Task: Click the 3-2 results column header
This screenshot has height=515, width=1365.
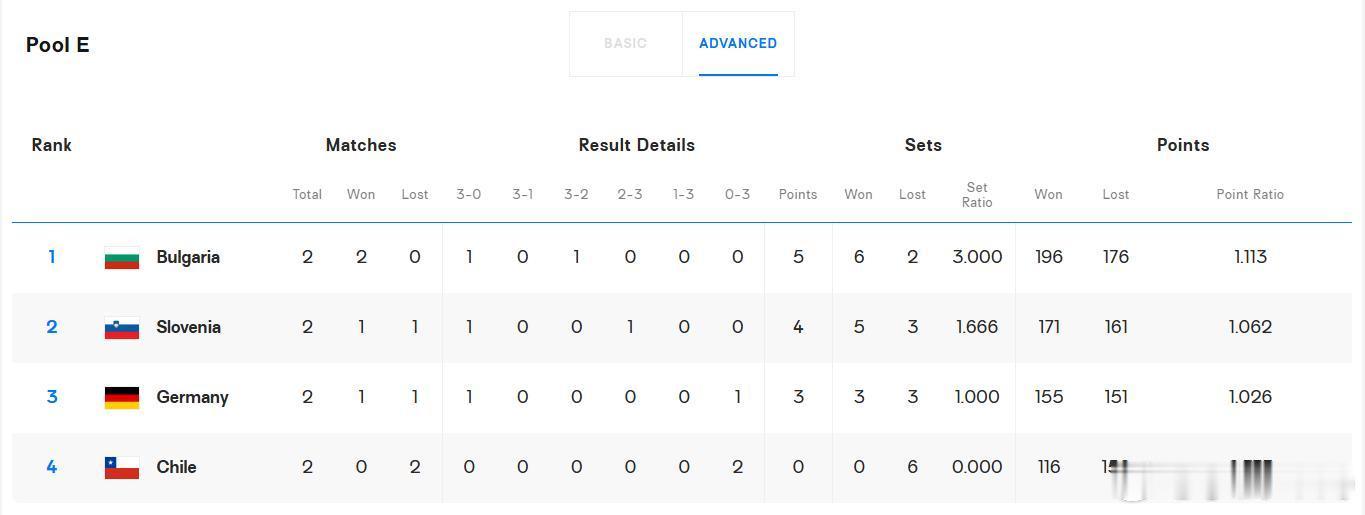Action: pyautogui.click(x=576, y=194)
